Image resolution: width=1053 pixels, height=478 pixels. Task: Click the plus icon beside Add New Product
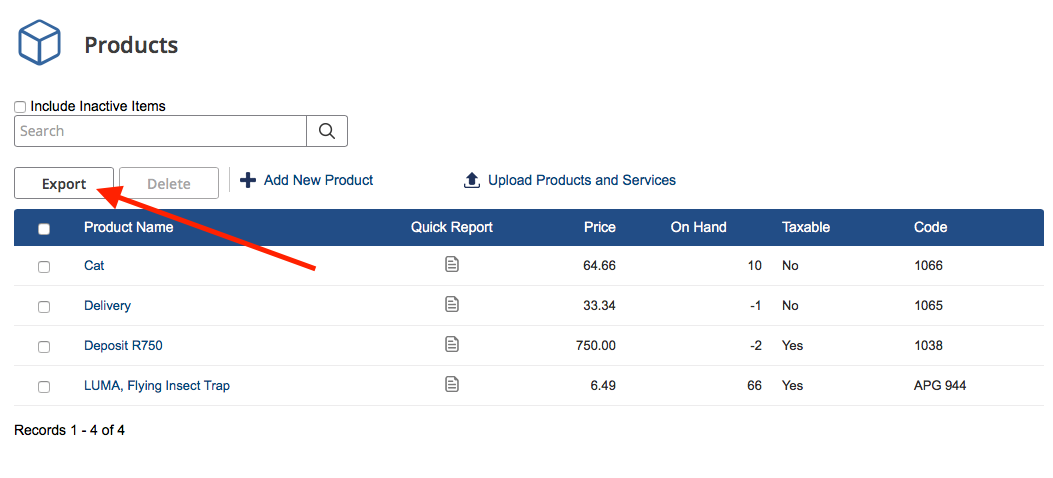[x=248, y=180]
